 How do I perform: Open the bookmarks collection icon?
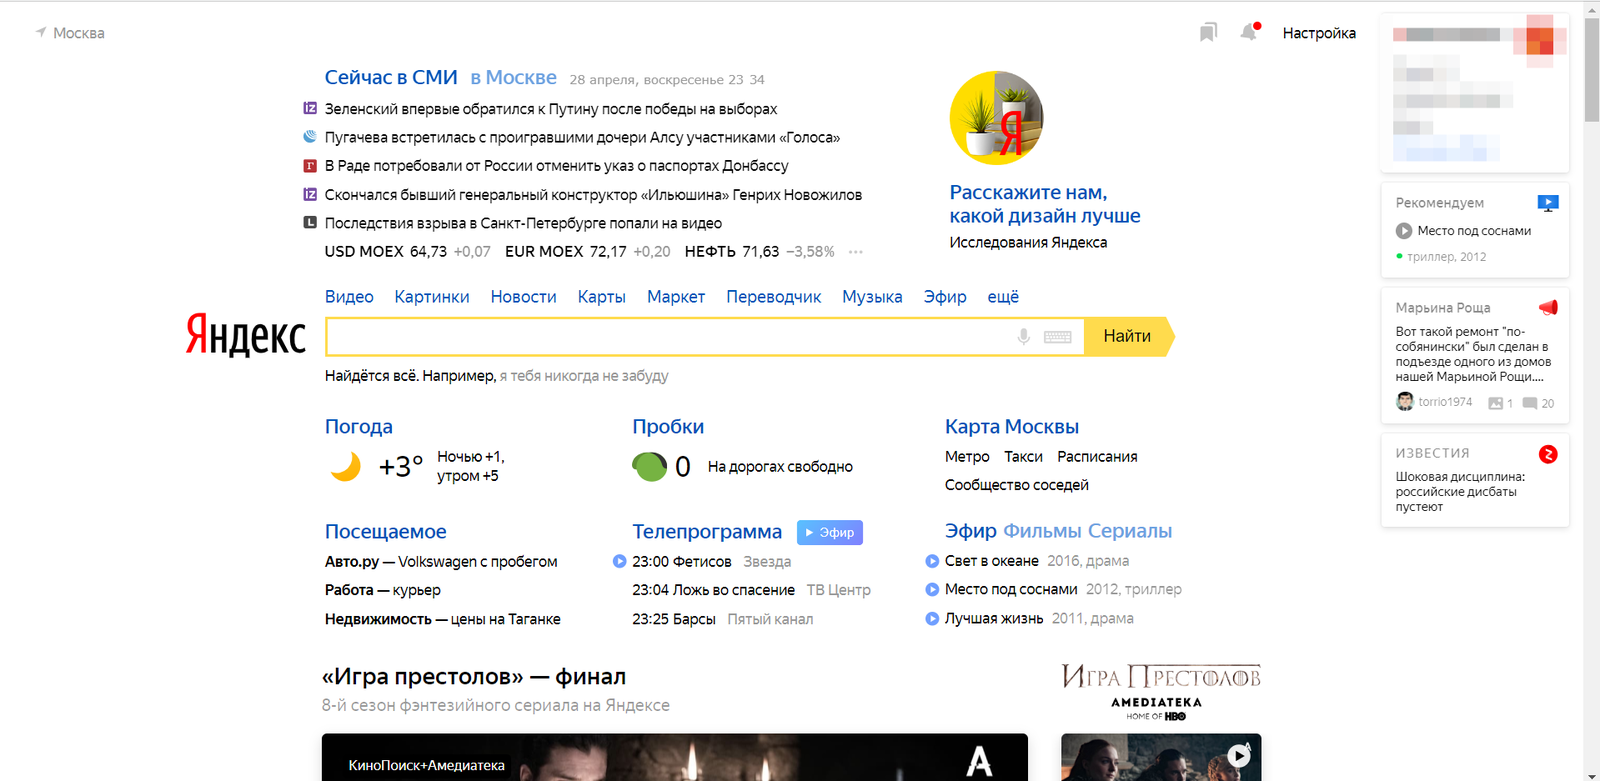tap(1208, 33)
